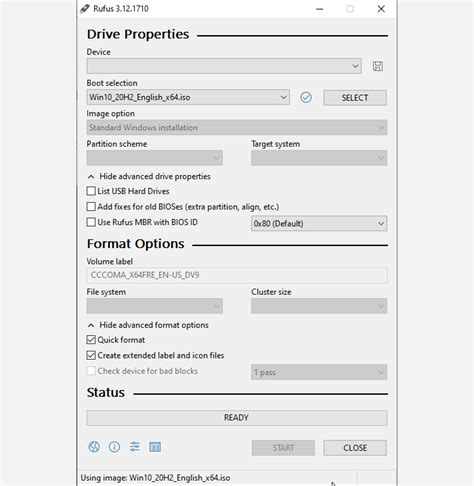474x486 pixels.
Task: Collapse Hide advanced drive properties
Action: (x=149, y=176)
